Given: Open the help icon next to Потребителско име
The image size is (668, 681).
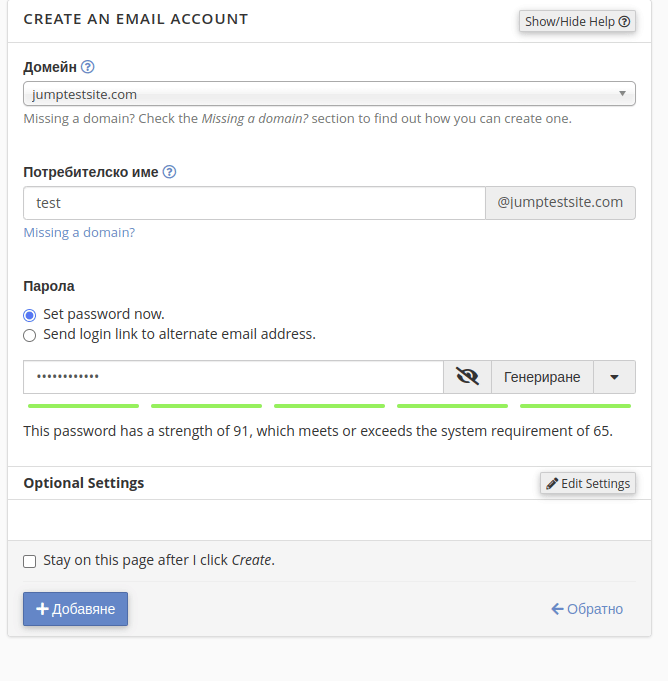Looking at the screenshot, I should [169, 172].
